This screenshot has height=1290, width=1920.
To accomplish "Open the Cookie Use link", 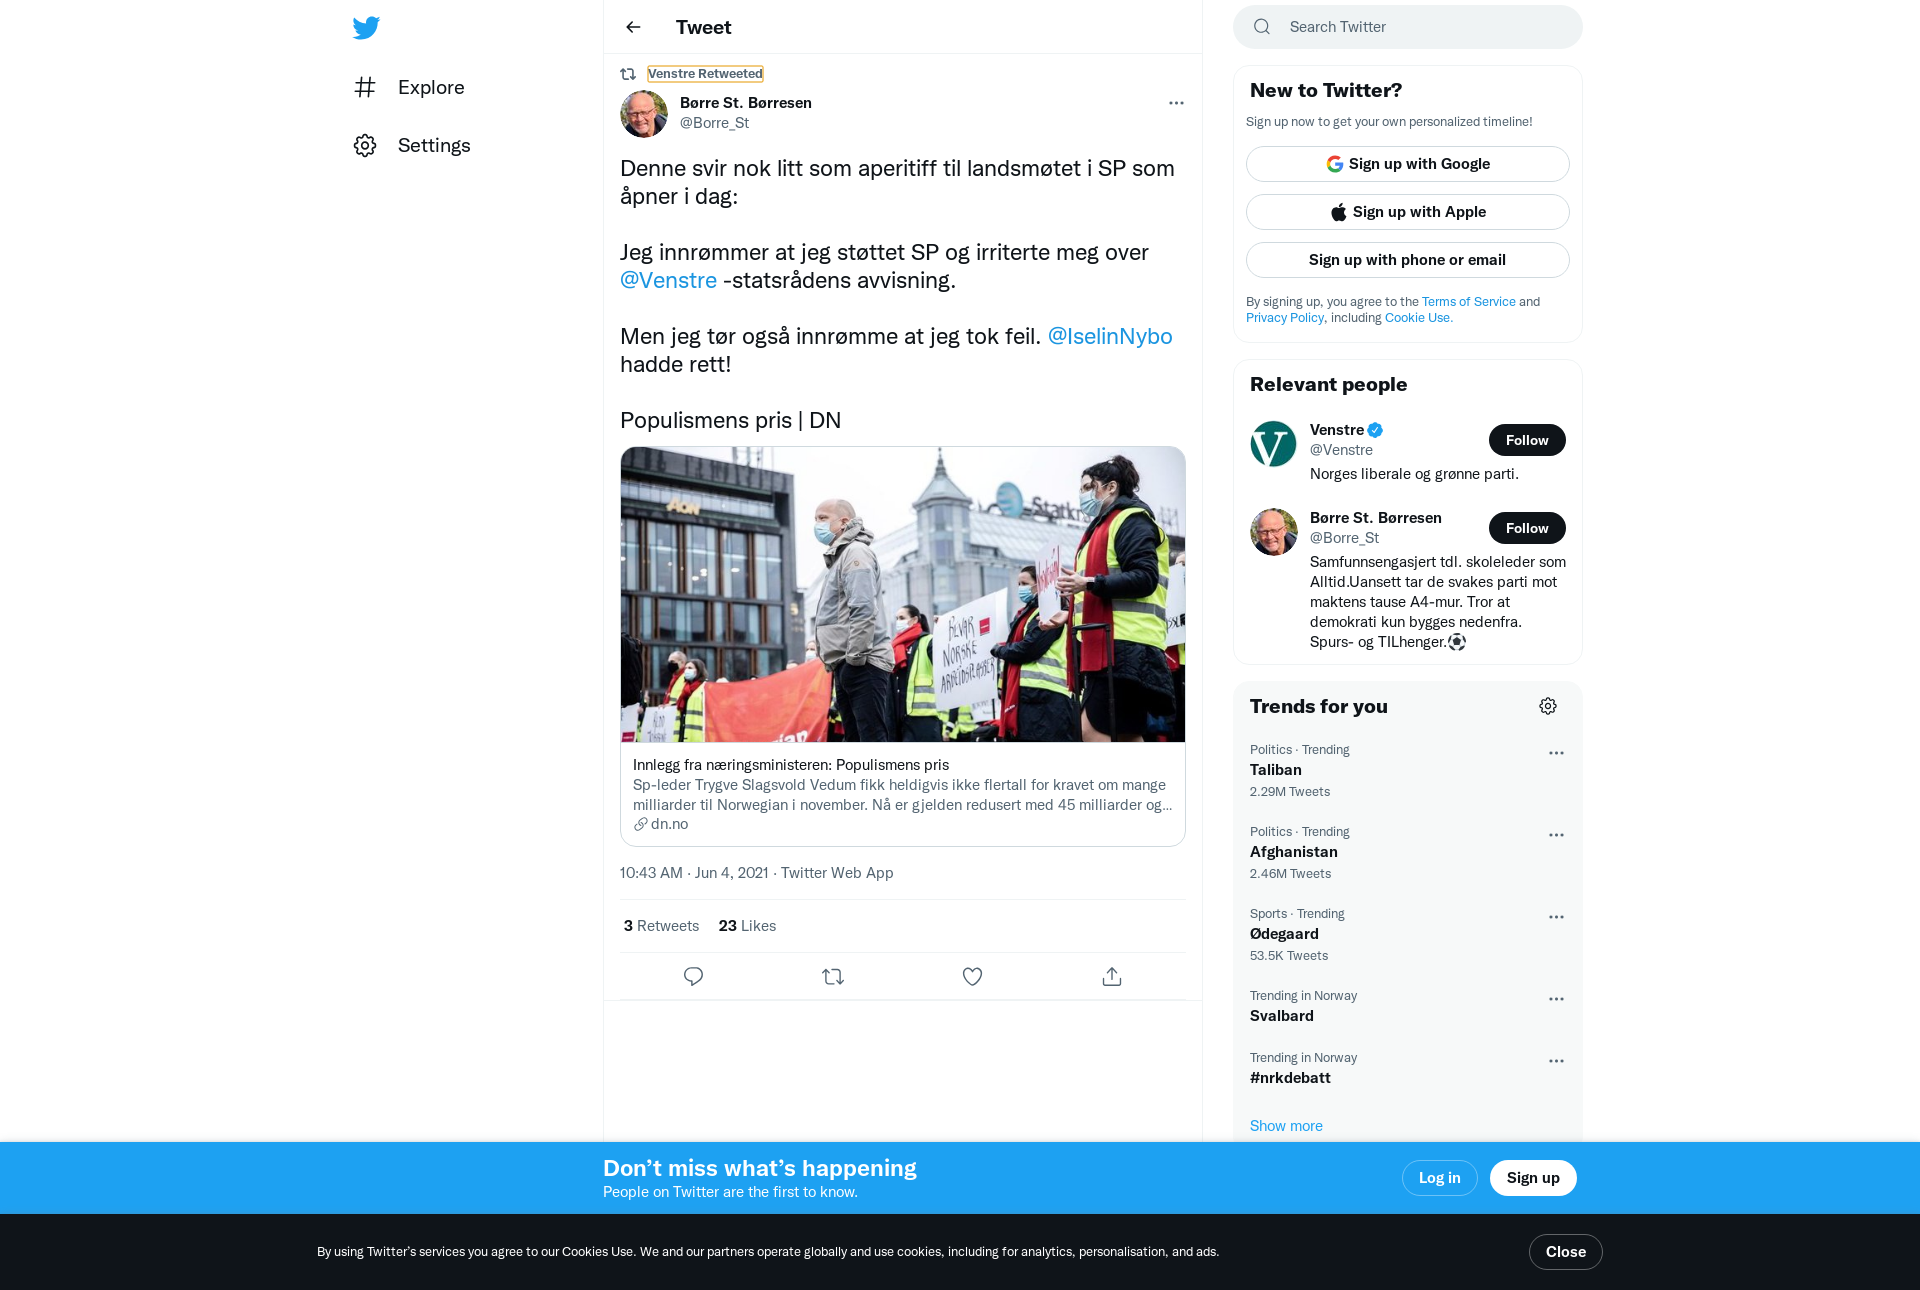I will pyautogui.click(x=1418, y=318).
